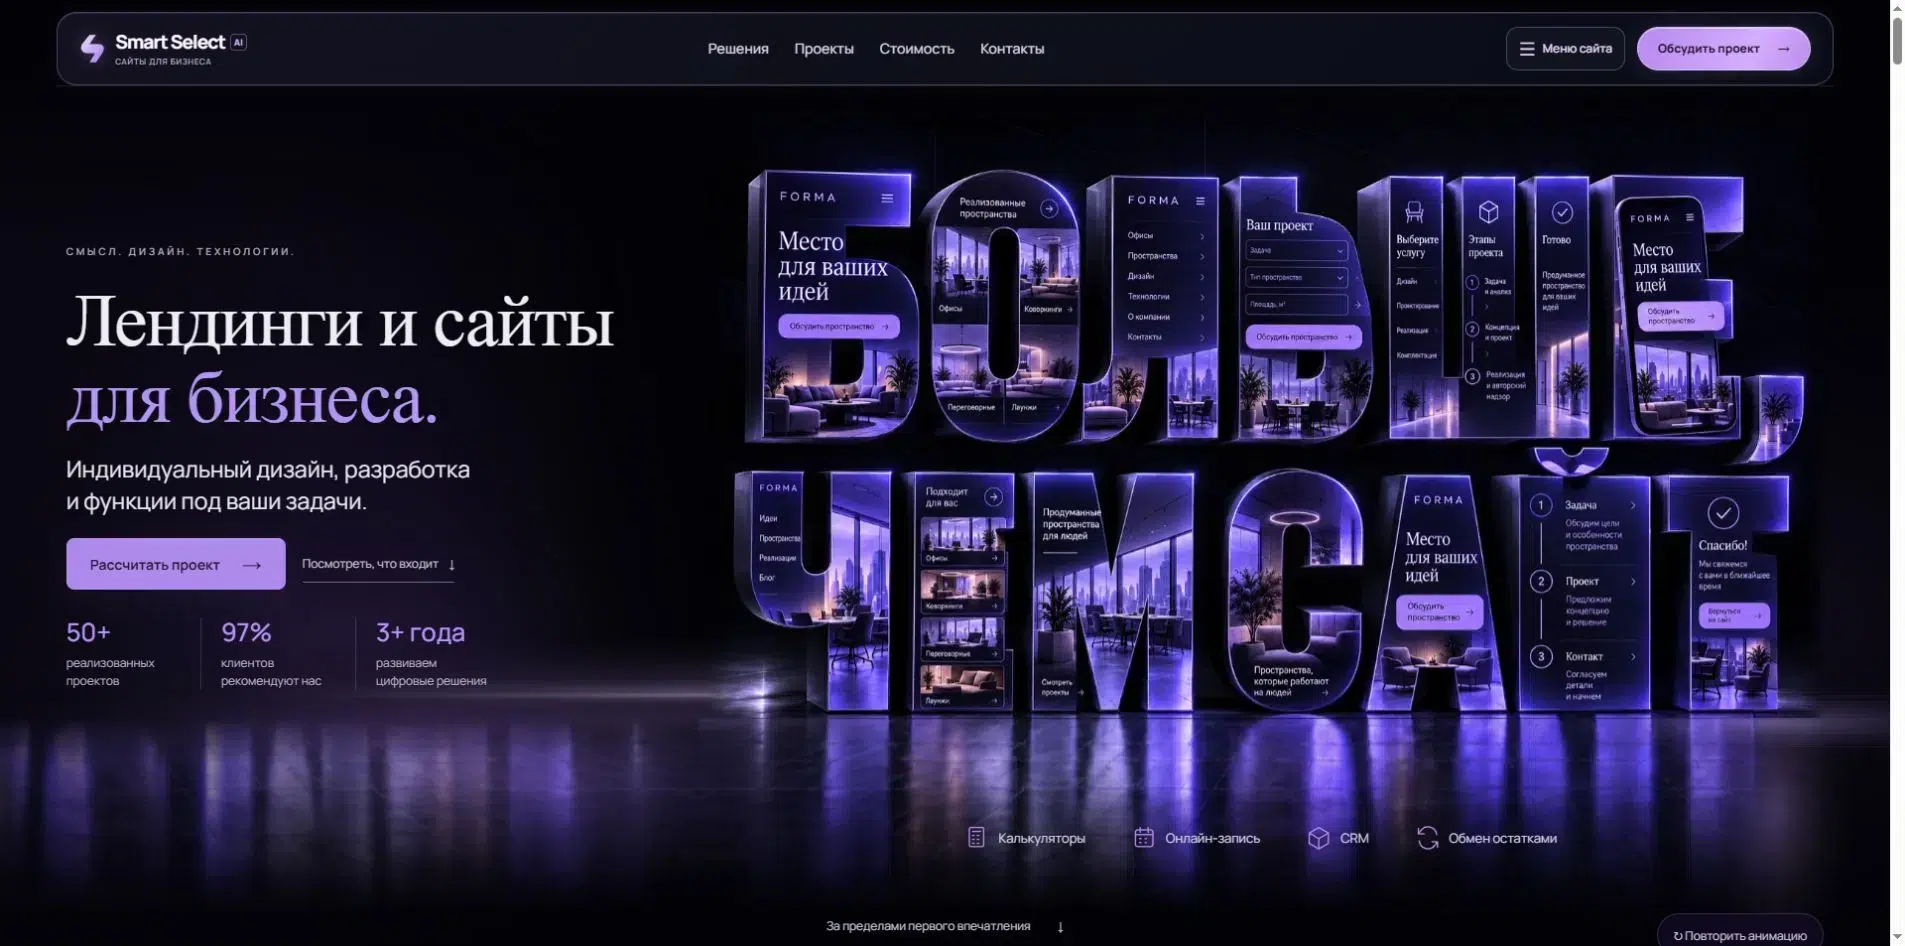Click the scrollbar down arrow
Viewport: 1905px width, 946px height.
coord(1897,938)
